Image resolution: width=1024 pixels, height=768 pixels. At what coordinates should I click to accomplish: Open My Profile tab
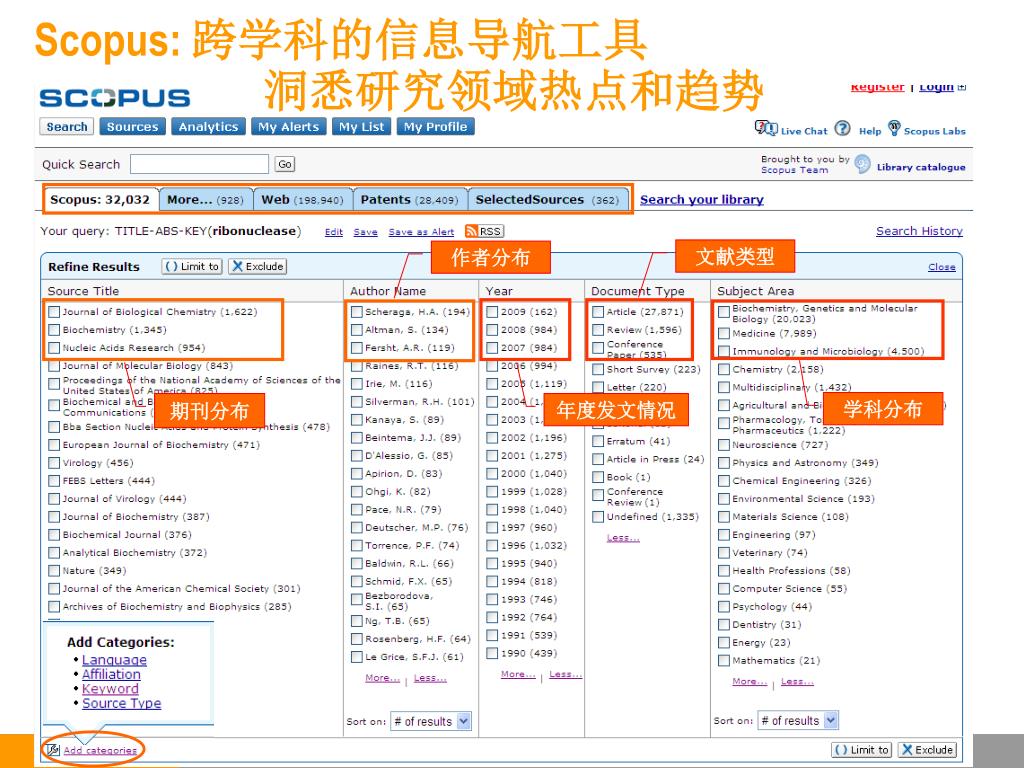(436, 127)
